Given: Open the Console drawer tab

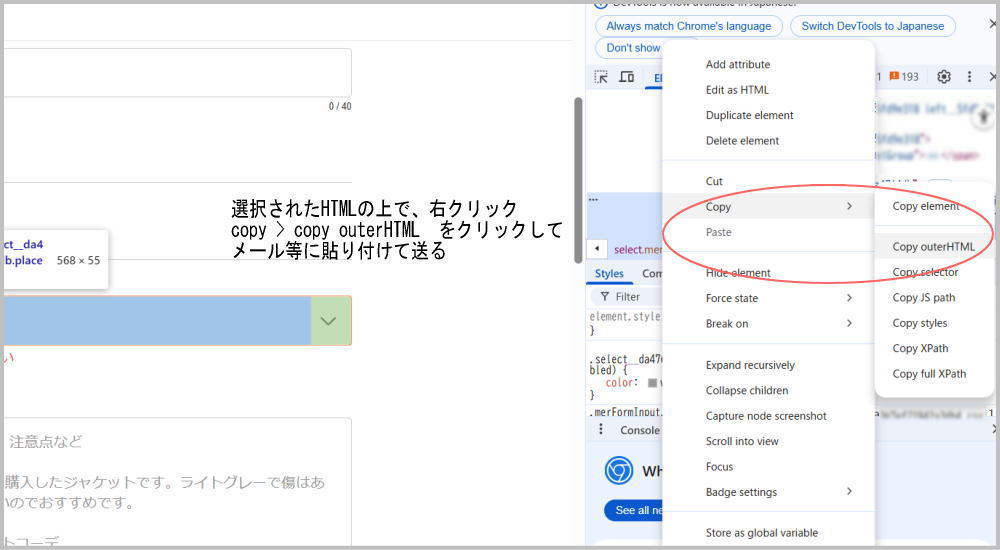Looking at the screenshot, I should pos(640,430).
